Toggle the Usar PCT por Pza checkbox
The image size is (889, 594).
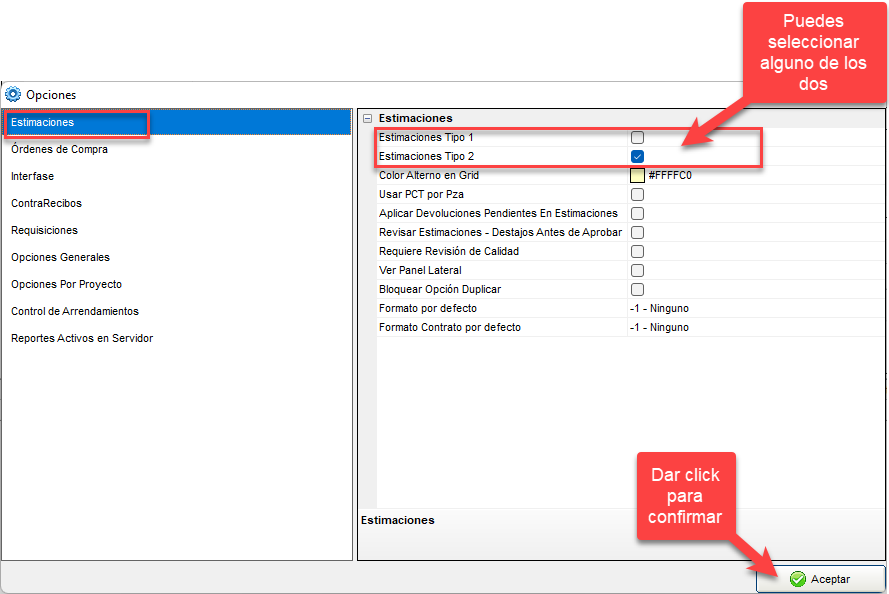637,194
